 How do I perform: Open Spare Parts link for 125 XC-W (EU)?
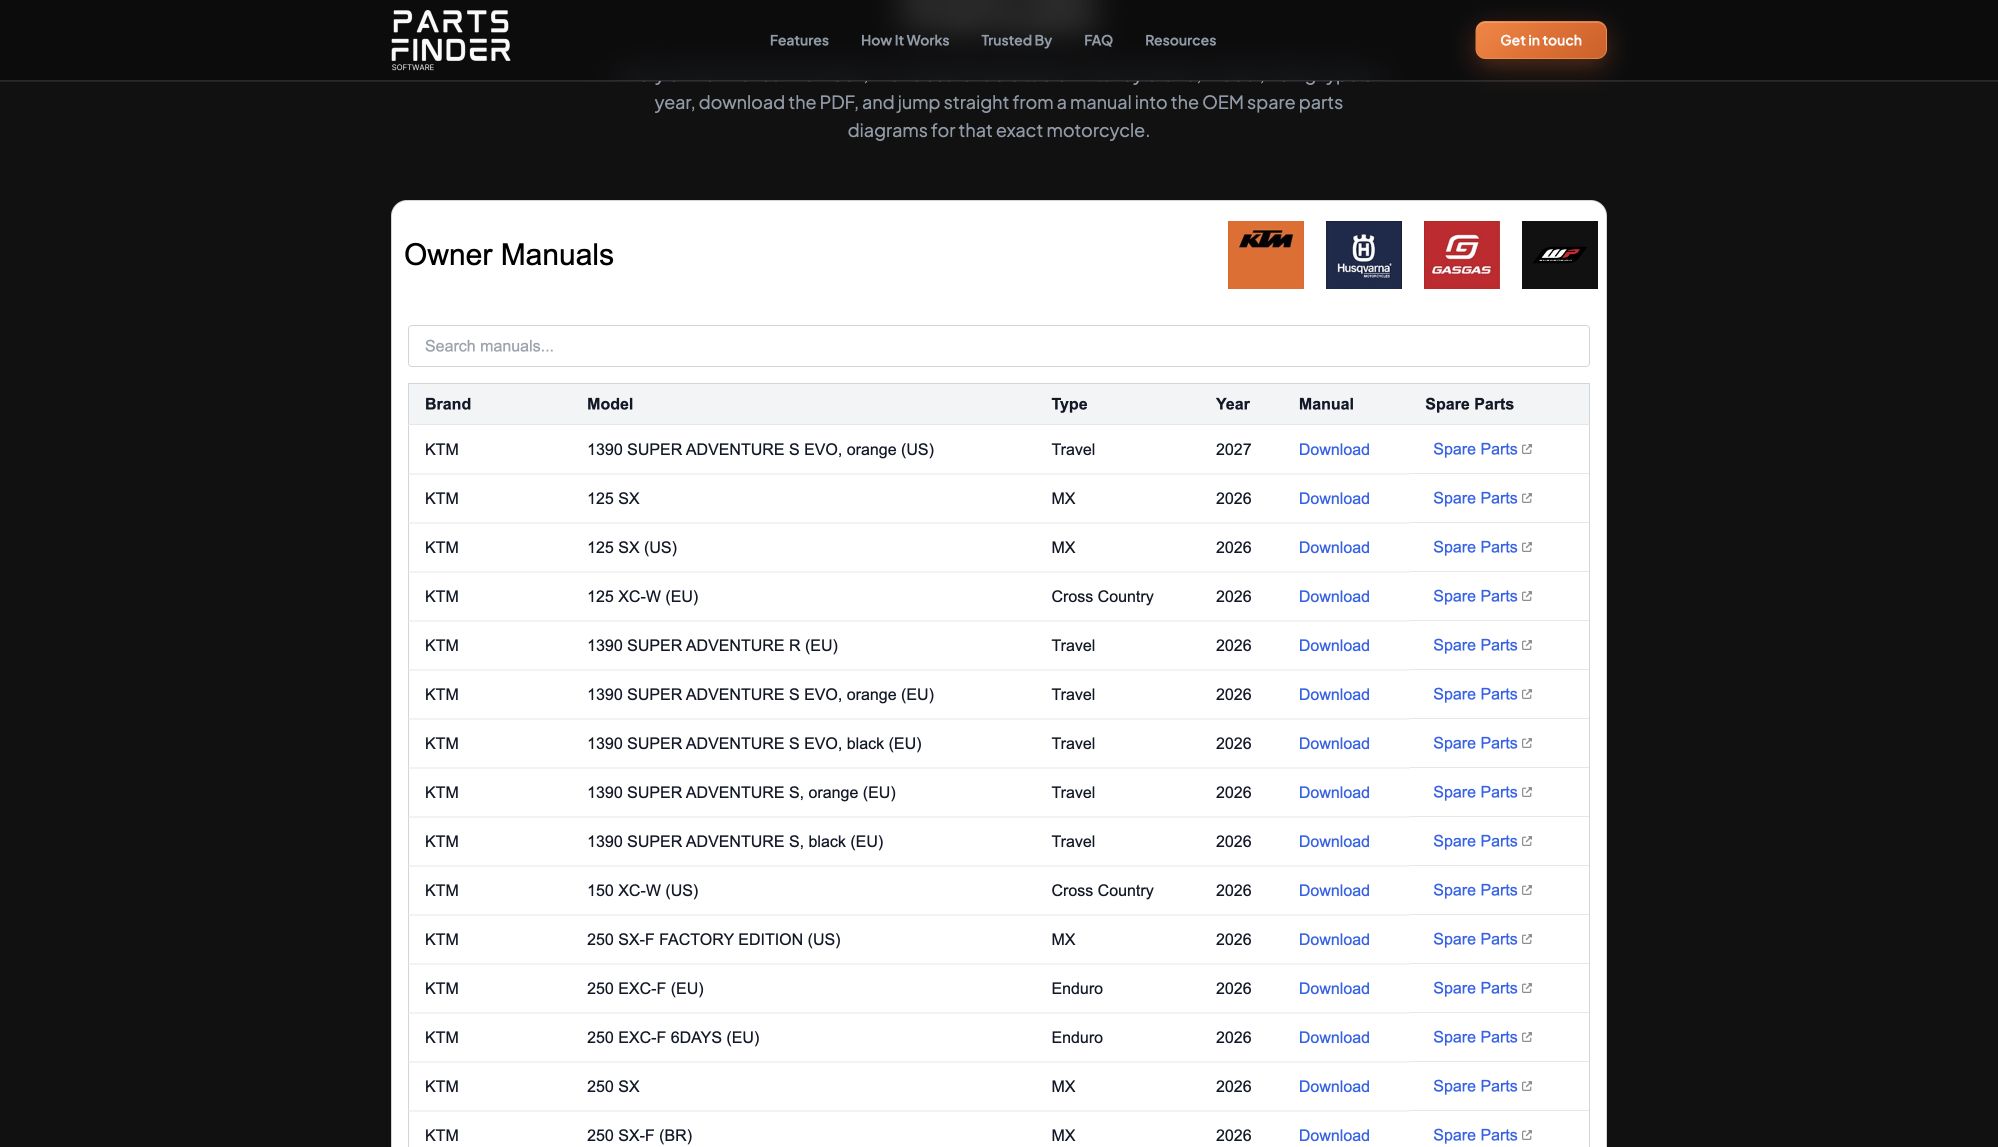(x=1482, y=597)
